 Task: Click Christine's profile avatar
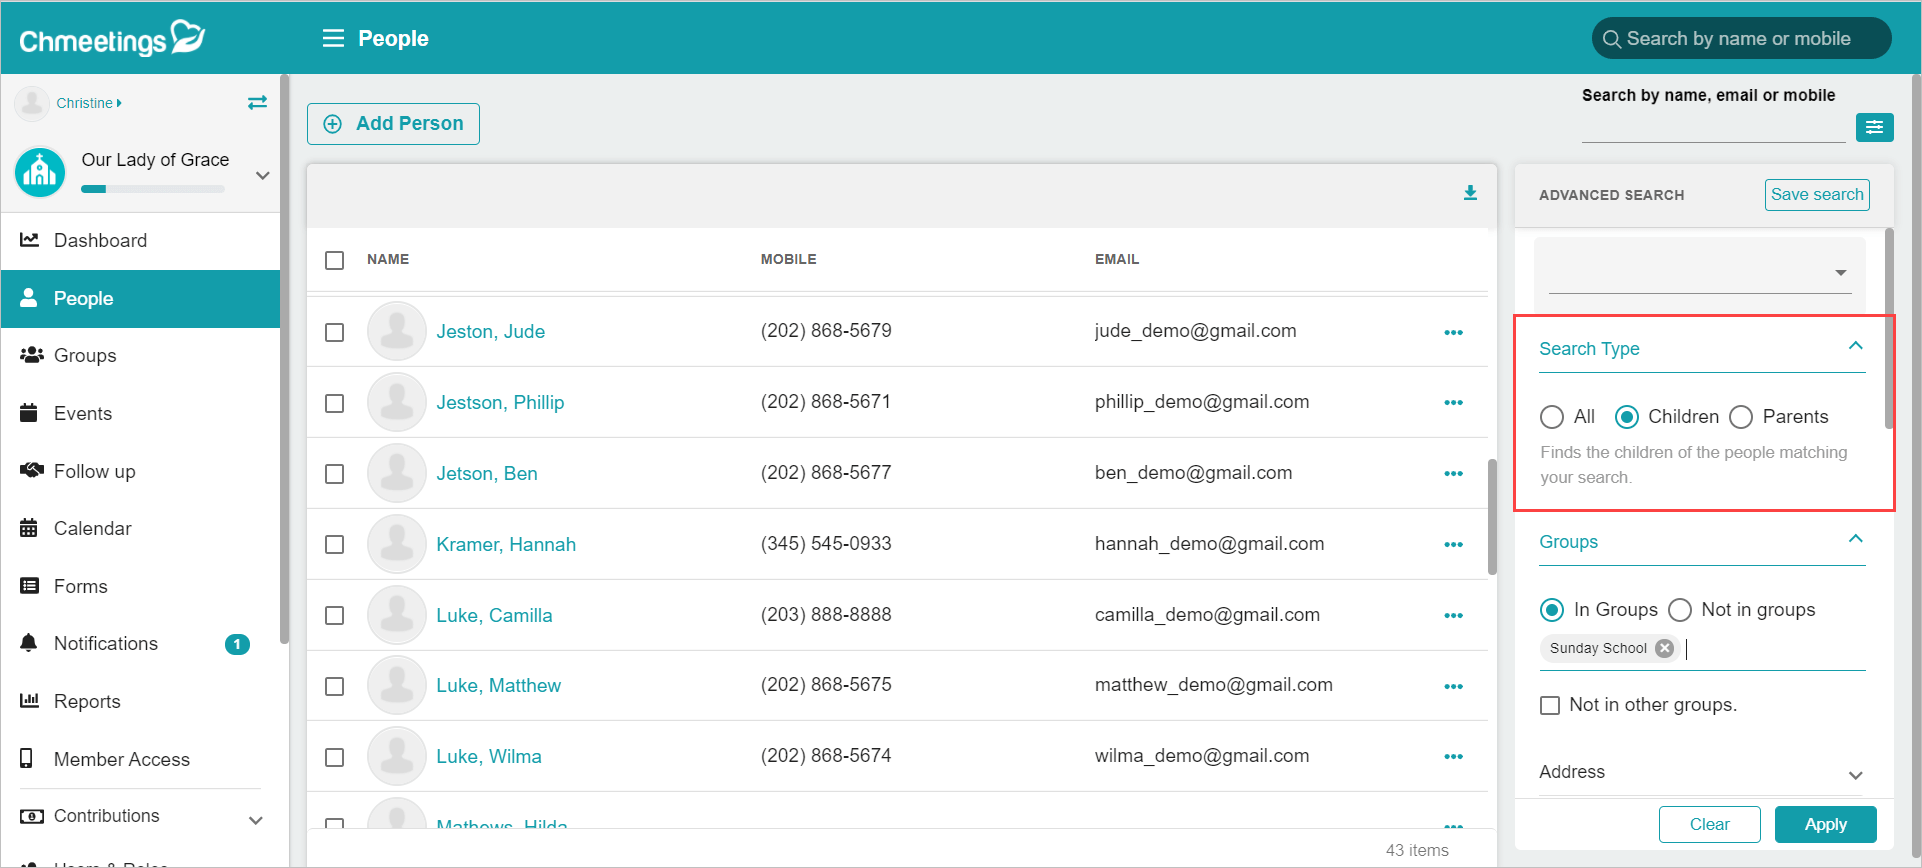coord(32,103)
